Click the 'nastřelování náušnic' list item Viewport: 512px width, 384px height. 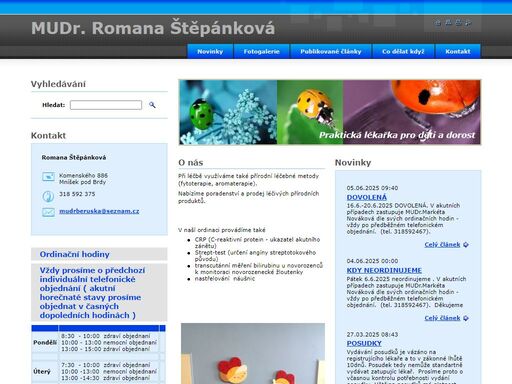tap(225, 279)
